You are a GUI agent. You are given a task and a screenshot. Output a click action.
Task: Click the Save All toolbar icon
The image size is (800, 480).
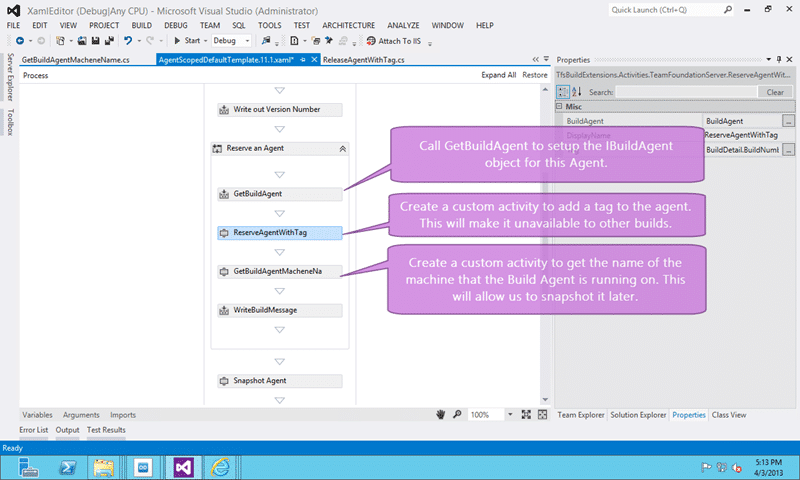coord(109,41)
